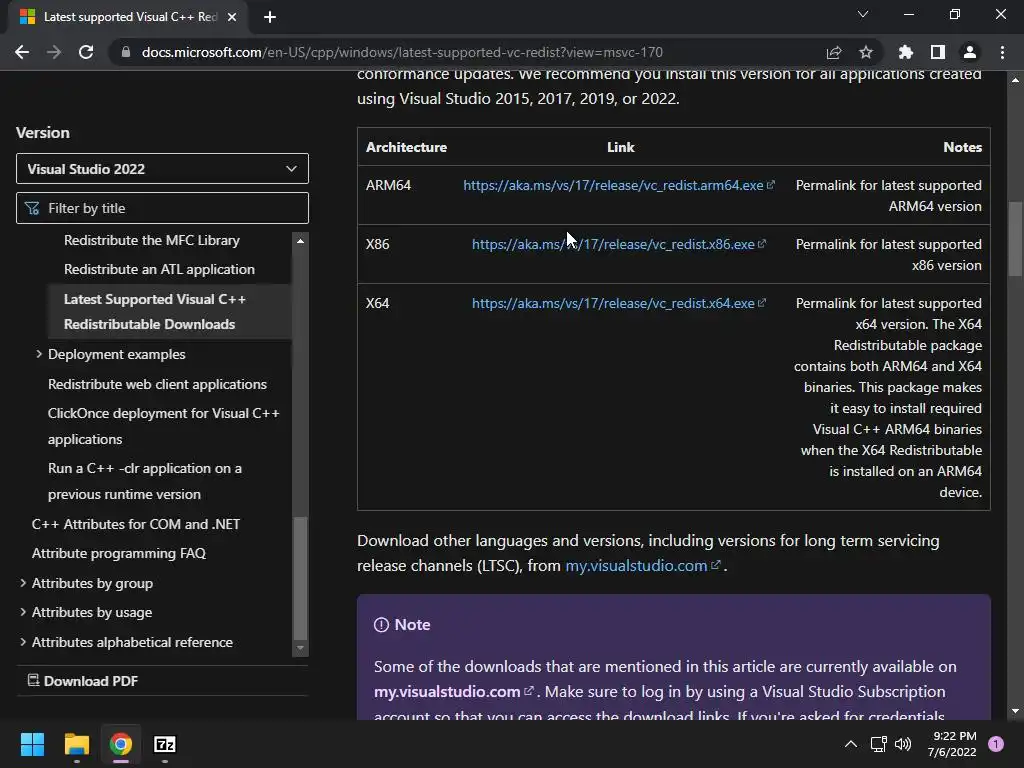
Task: Open Chrome profile avatar menu
Action: point(970,52)
